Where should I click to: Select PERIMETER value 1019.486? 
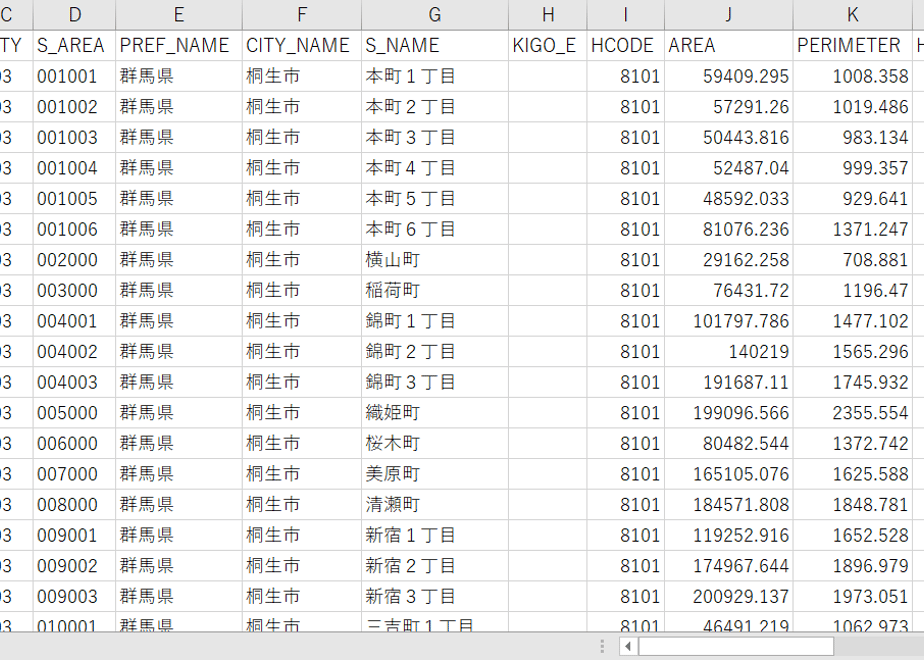tap(852, 107)
